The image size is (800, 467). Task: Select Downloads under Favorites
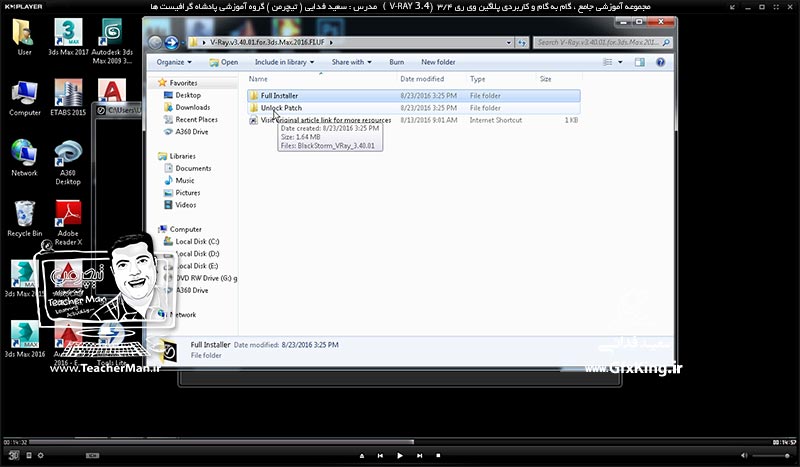(x=187, y=107)
